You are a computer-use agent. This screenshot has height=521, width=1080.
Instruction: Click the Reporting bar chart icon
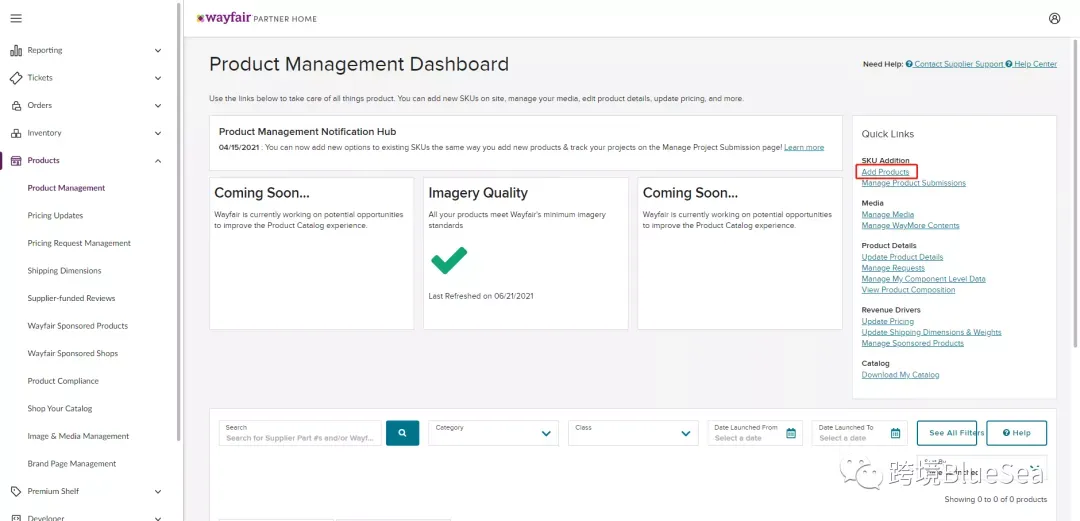[x=16, y=50]
